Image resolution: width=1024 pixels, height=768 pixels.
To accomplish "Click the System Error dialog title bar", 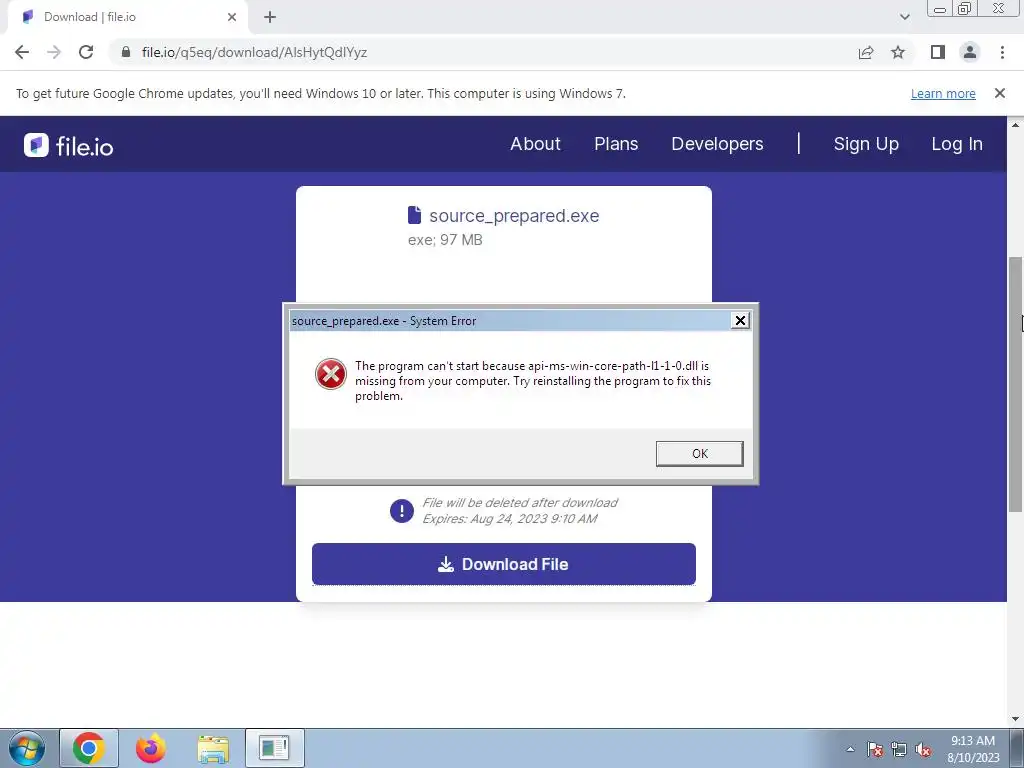I will coord(509,321).
